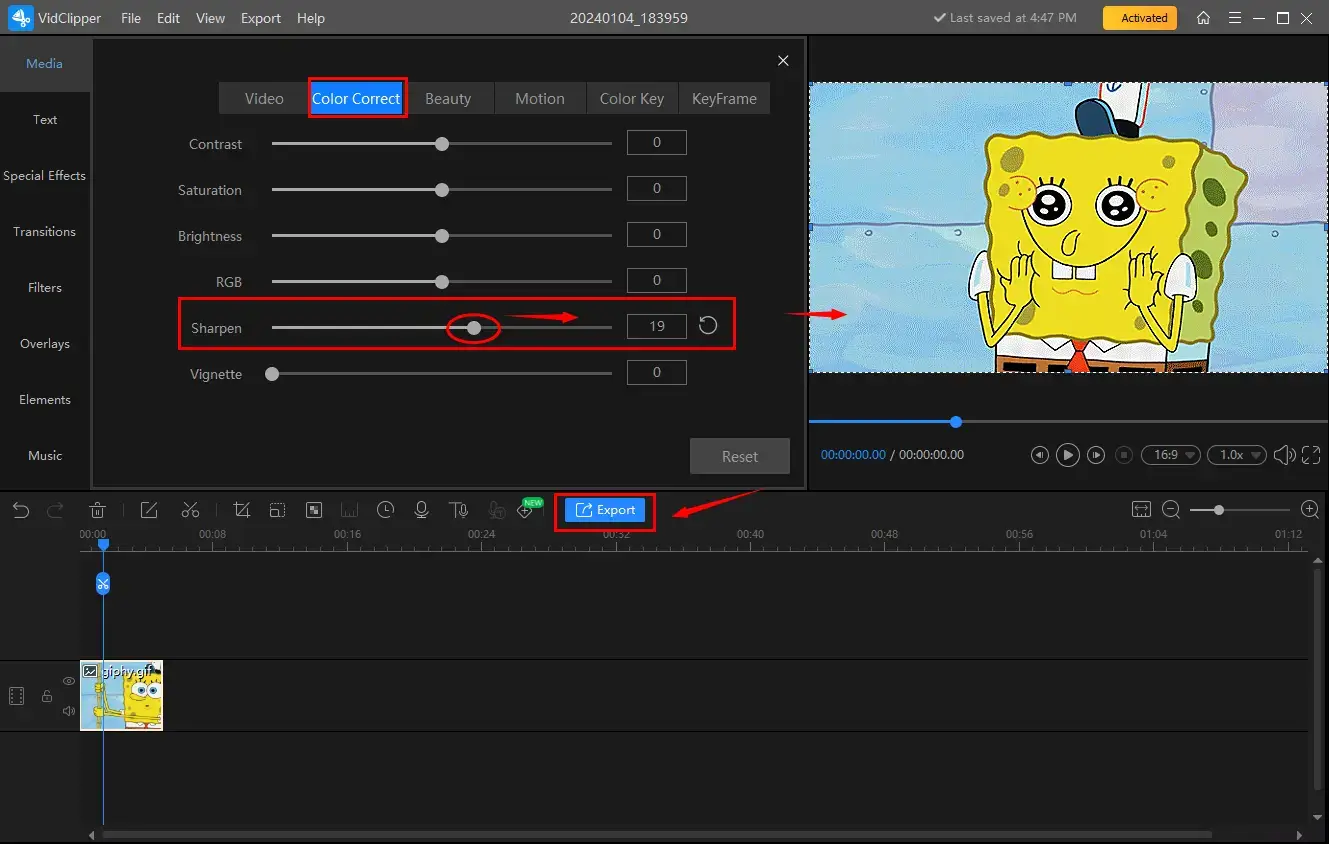Image resolution: width=1329 pixels, height=844 pixels.
Task: Click the timeline zoom out magnifier
Action: (x=1172, y=510)
